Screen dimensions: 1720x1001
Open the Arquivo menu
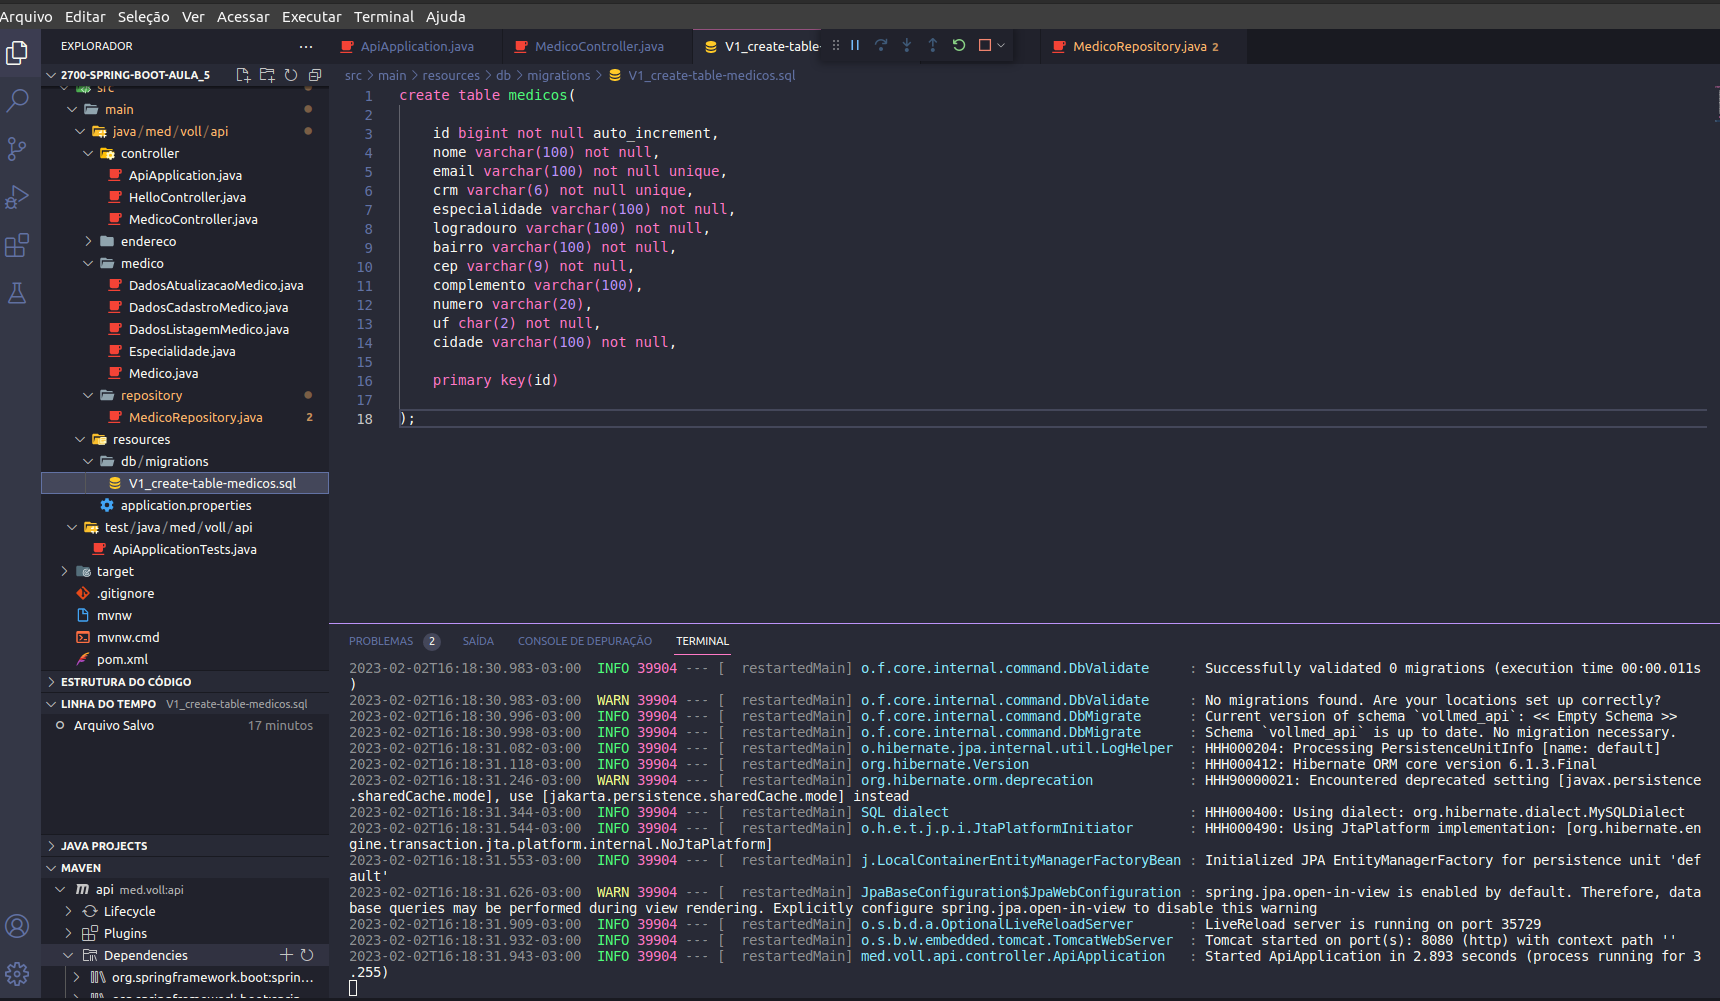(x=26, y=16)
